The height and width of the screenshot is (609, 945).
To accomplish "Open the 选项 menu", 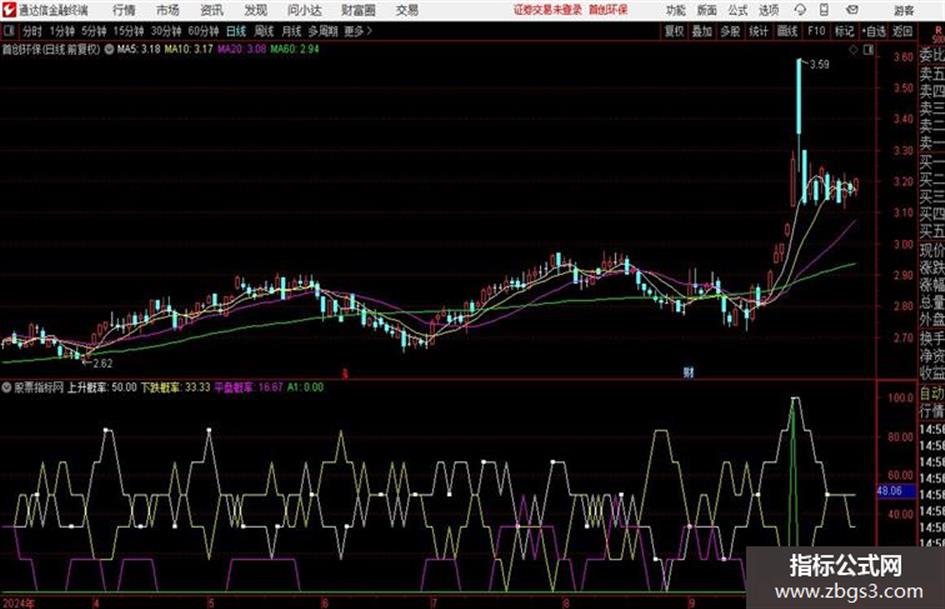I will pos(768,10).
